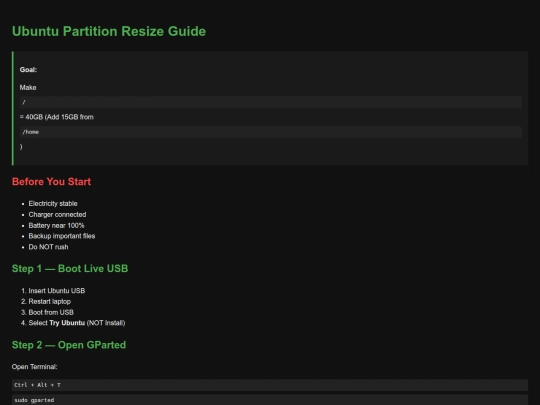This screenshot has width=540, height=405.
Task: Select the Boot from USB step
Action: 51,312
